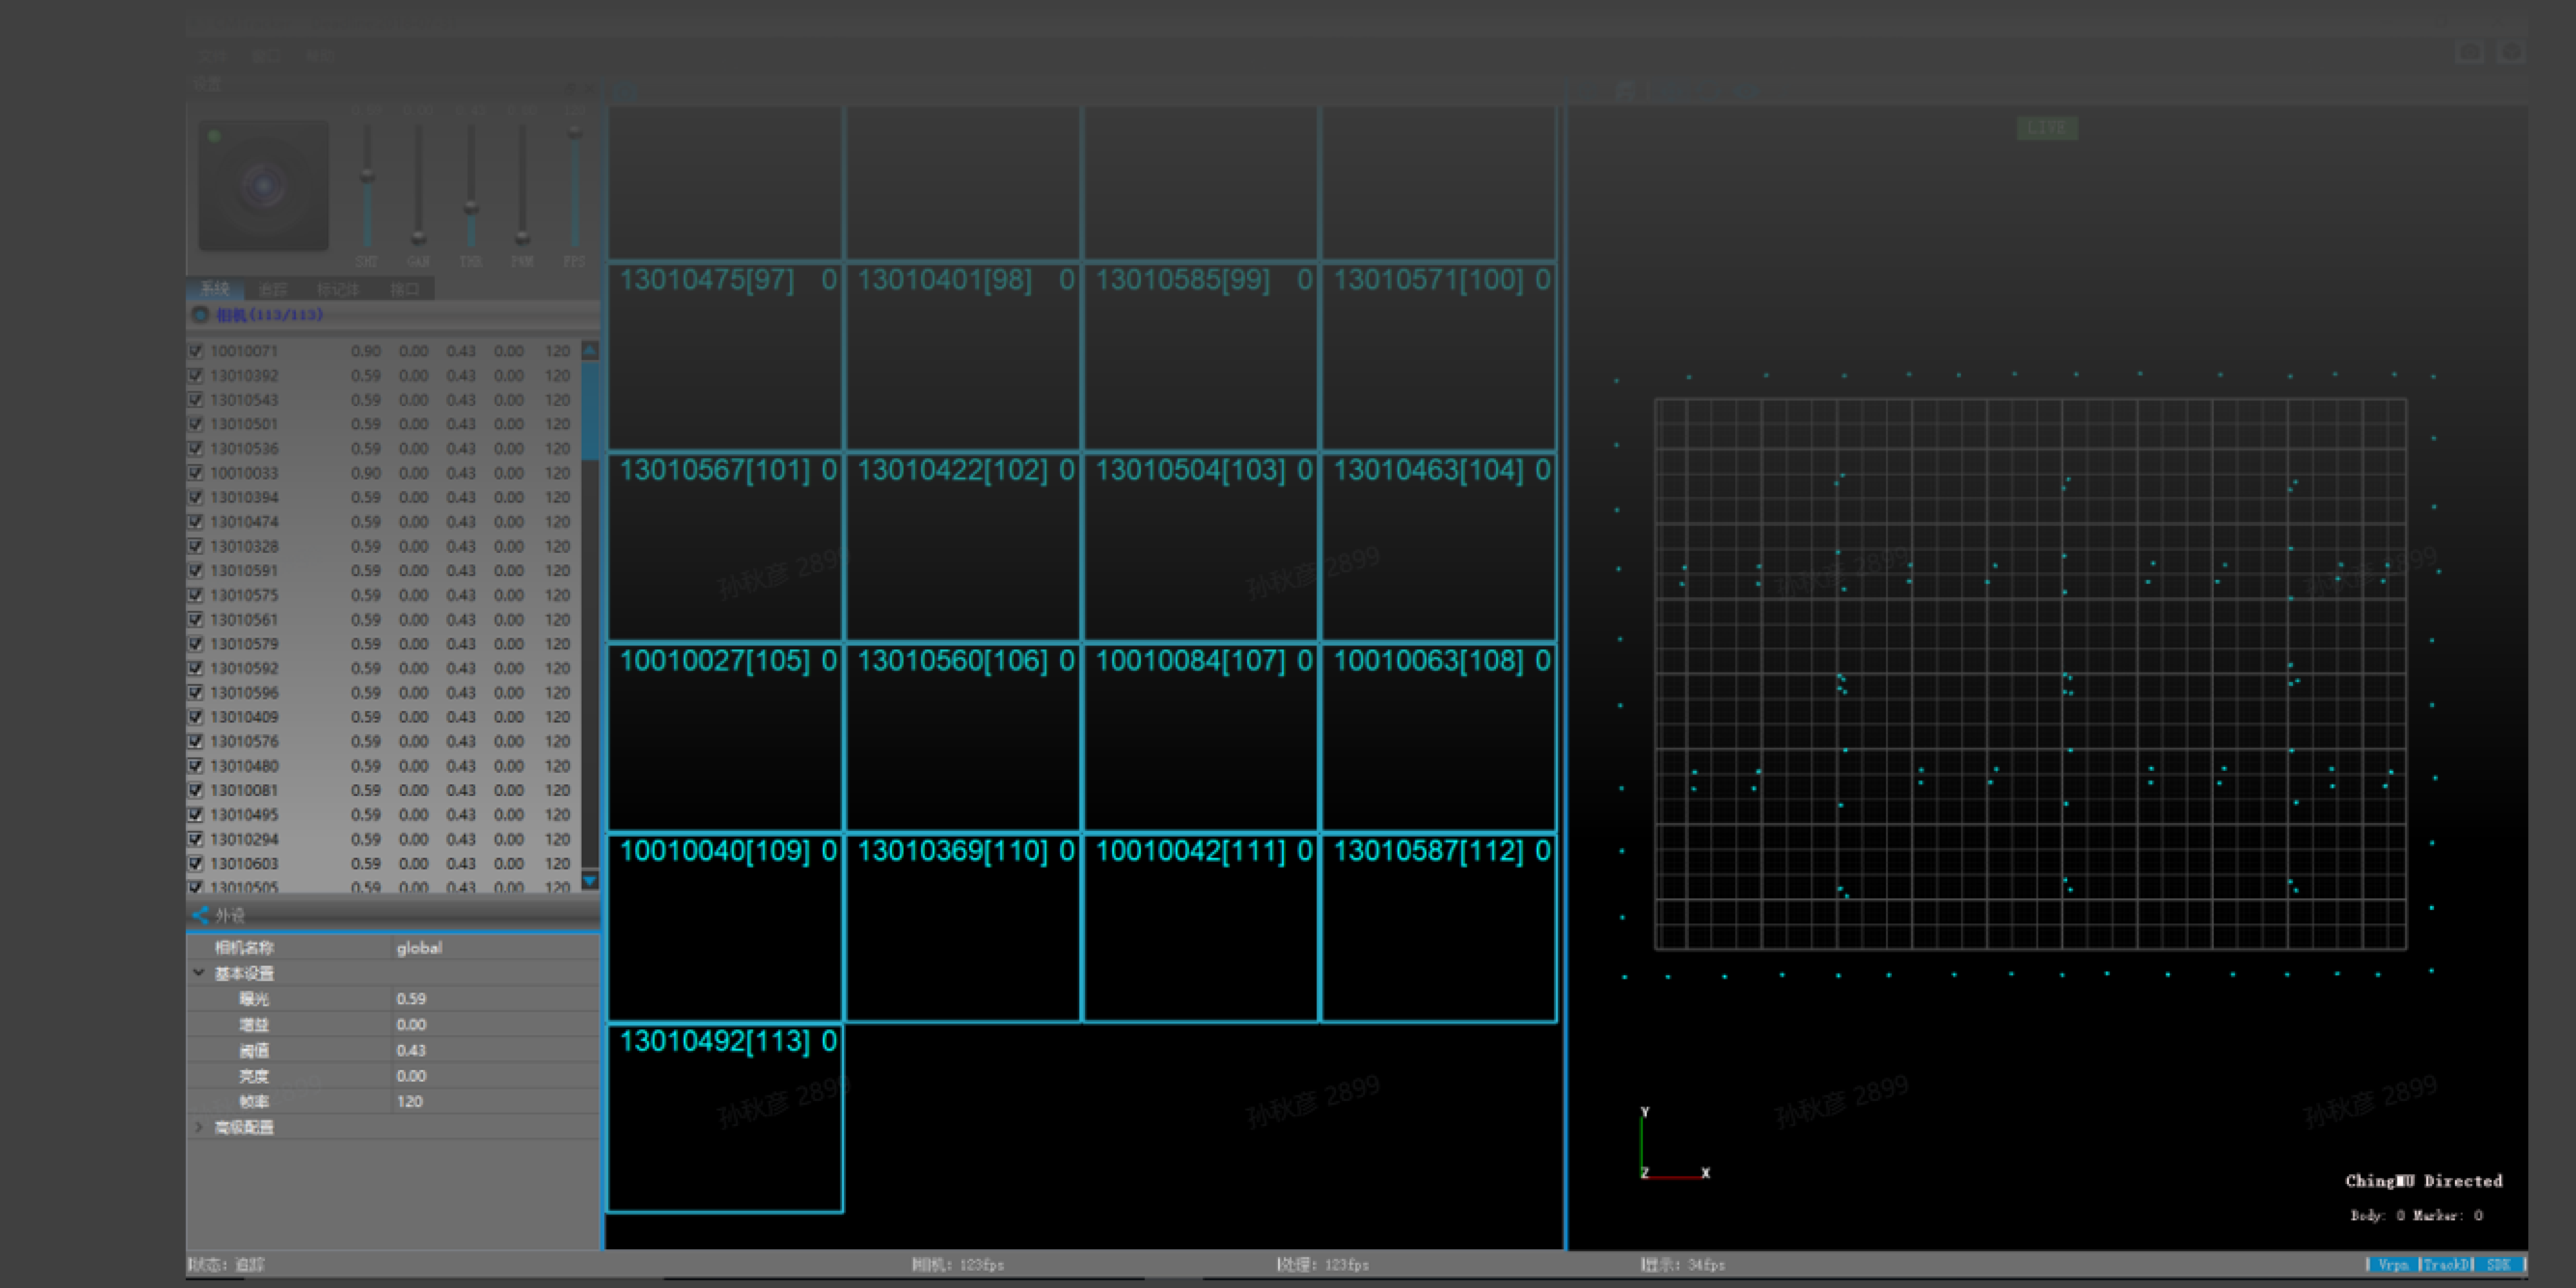
Task: Switch to the 标记体 tab
Action: tap(338, 289)
